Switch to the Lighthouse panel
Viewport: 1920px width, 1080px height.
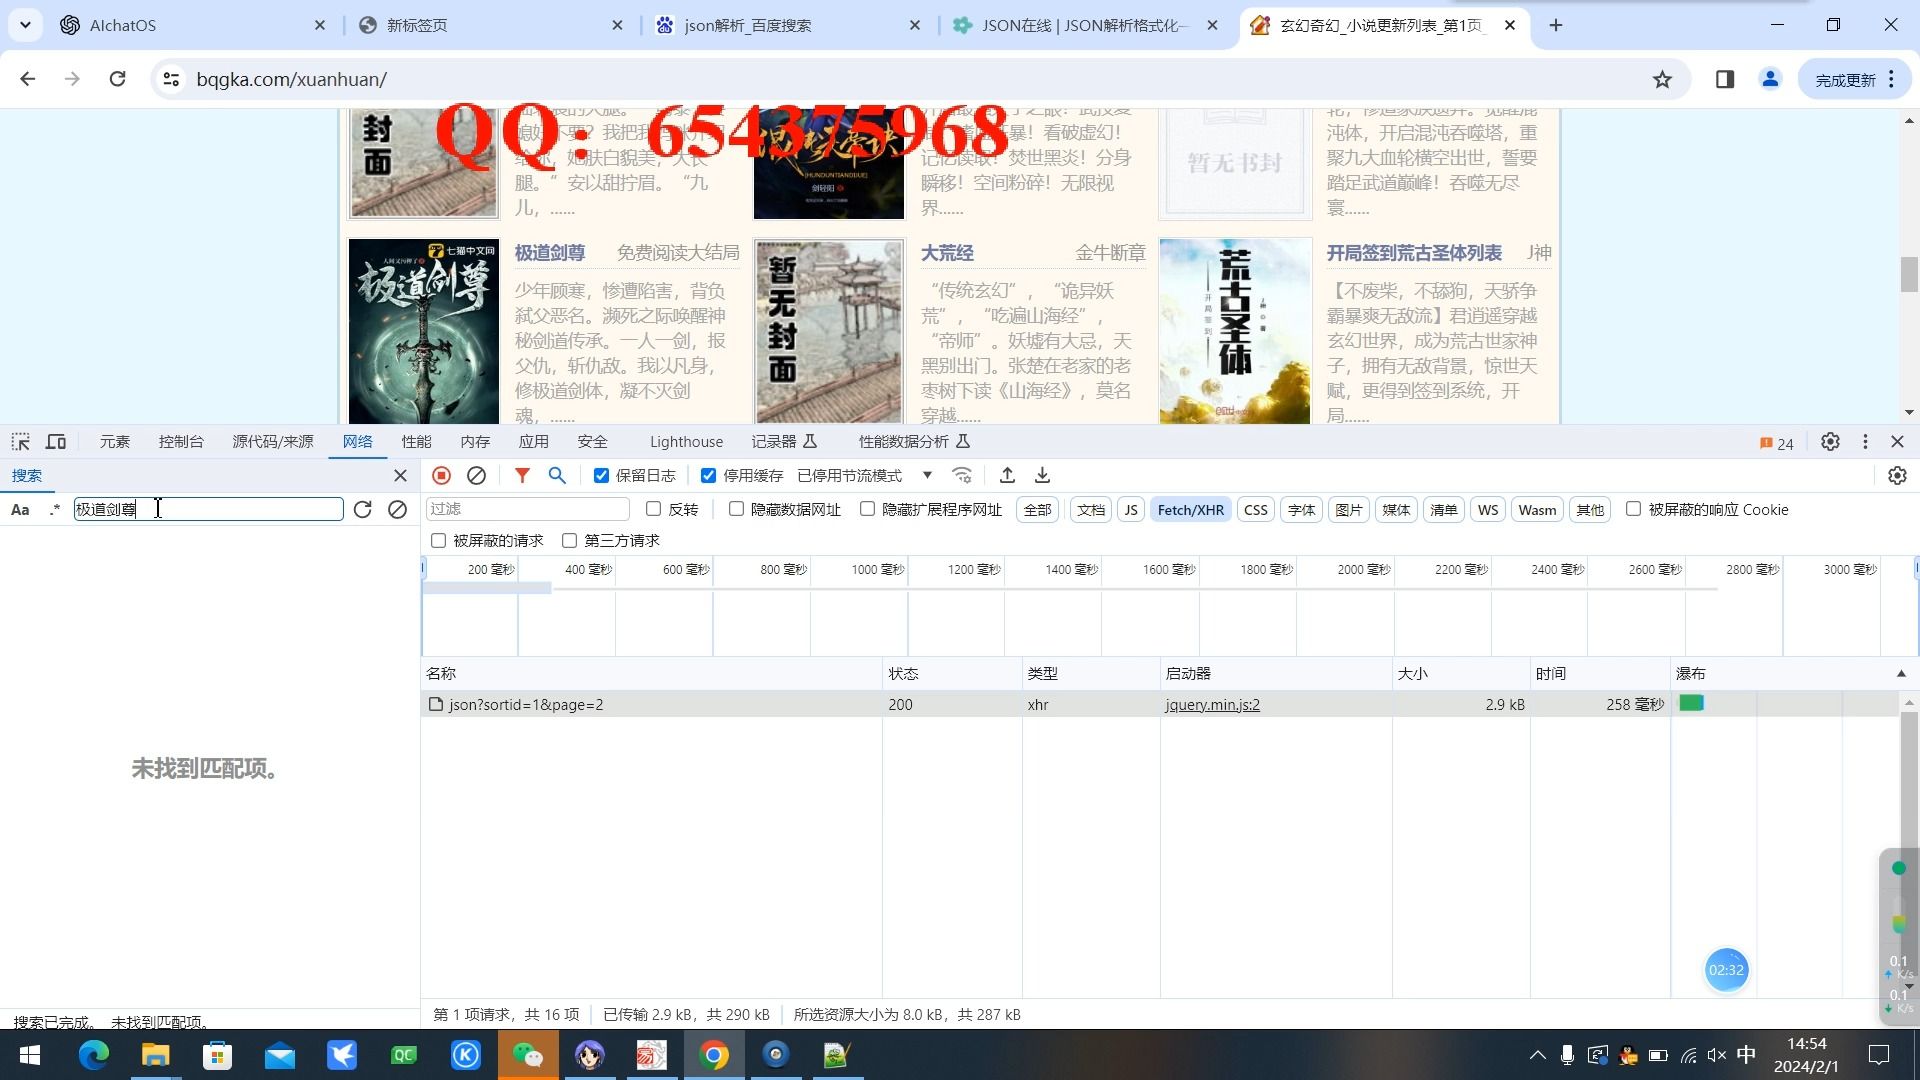tap(686, 441)
